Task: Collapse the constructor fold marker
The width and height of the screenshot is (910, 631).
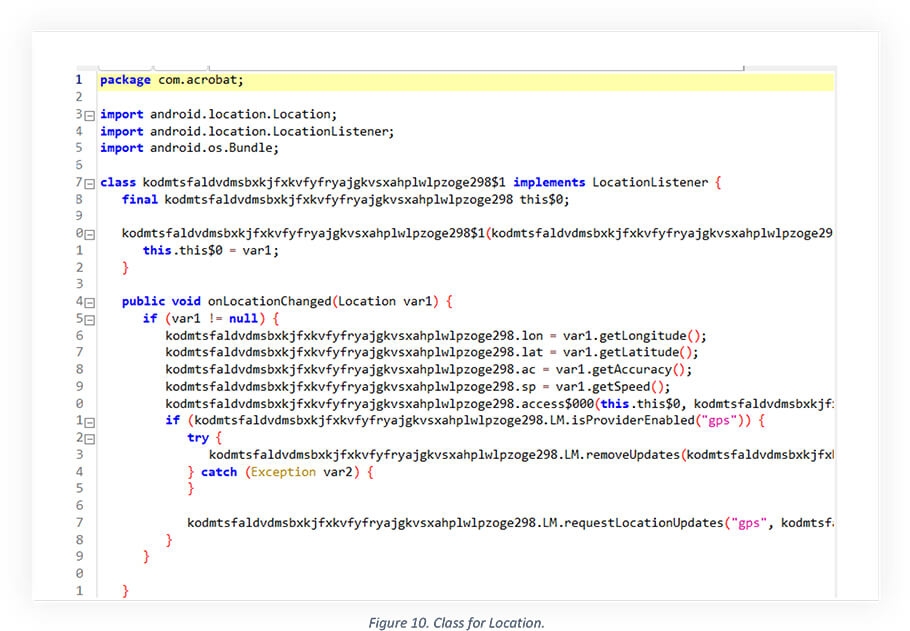Action: (x=89, y=235)
